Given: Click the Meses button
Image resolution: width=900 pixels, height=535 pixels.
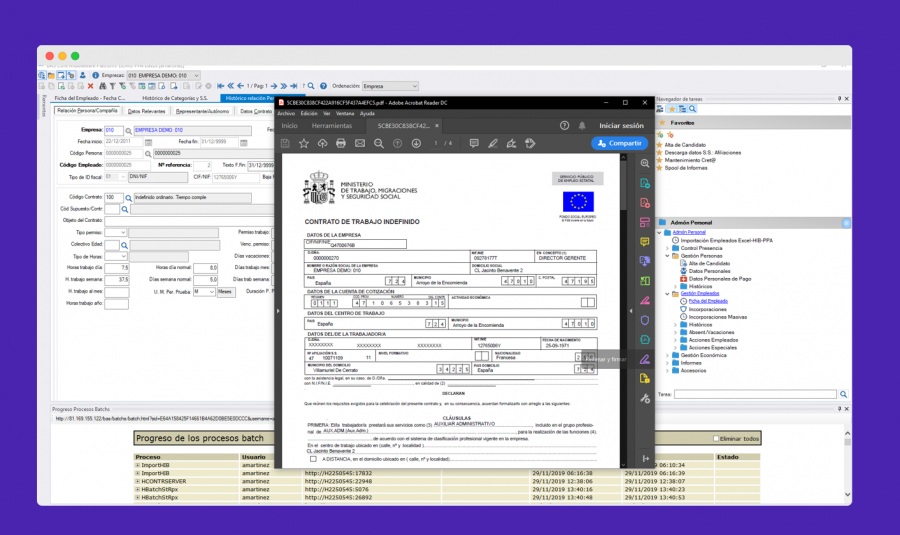Looking at the screenshot, I should click(225, 292).
